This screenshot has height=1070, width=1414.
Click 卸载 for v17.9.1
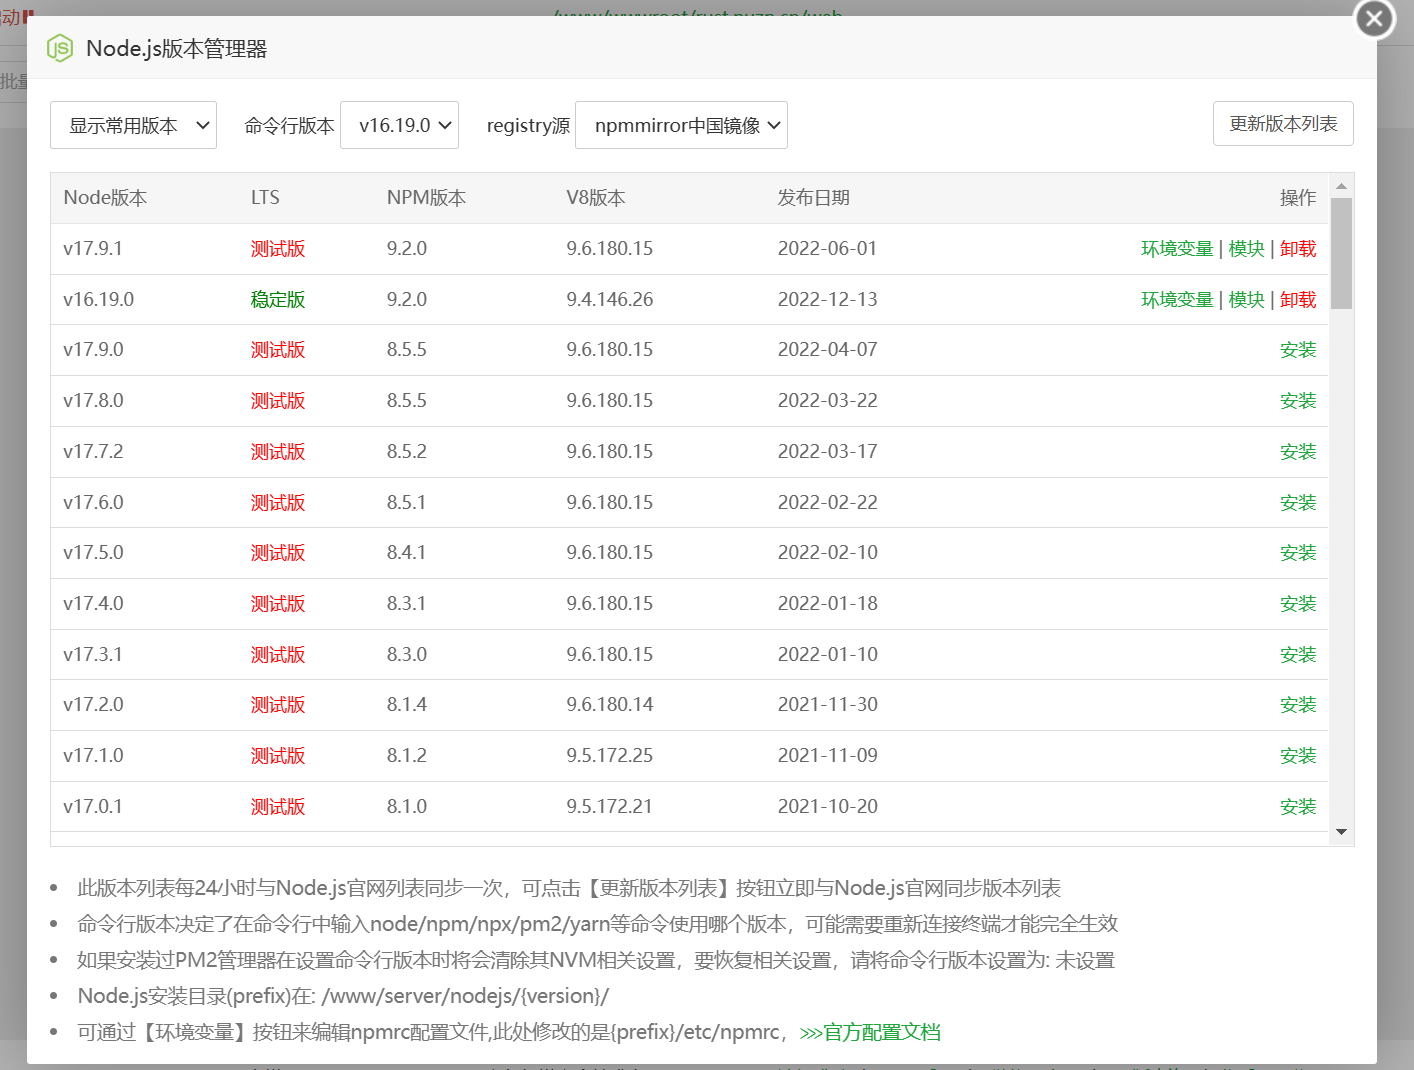1298,249
